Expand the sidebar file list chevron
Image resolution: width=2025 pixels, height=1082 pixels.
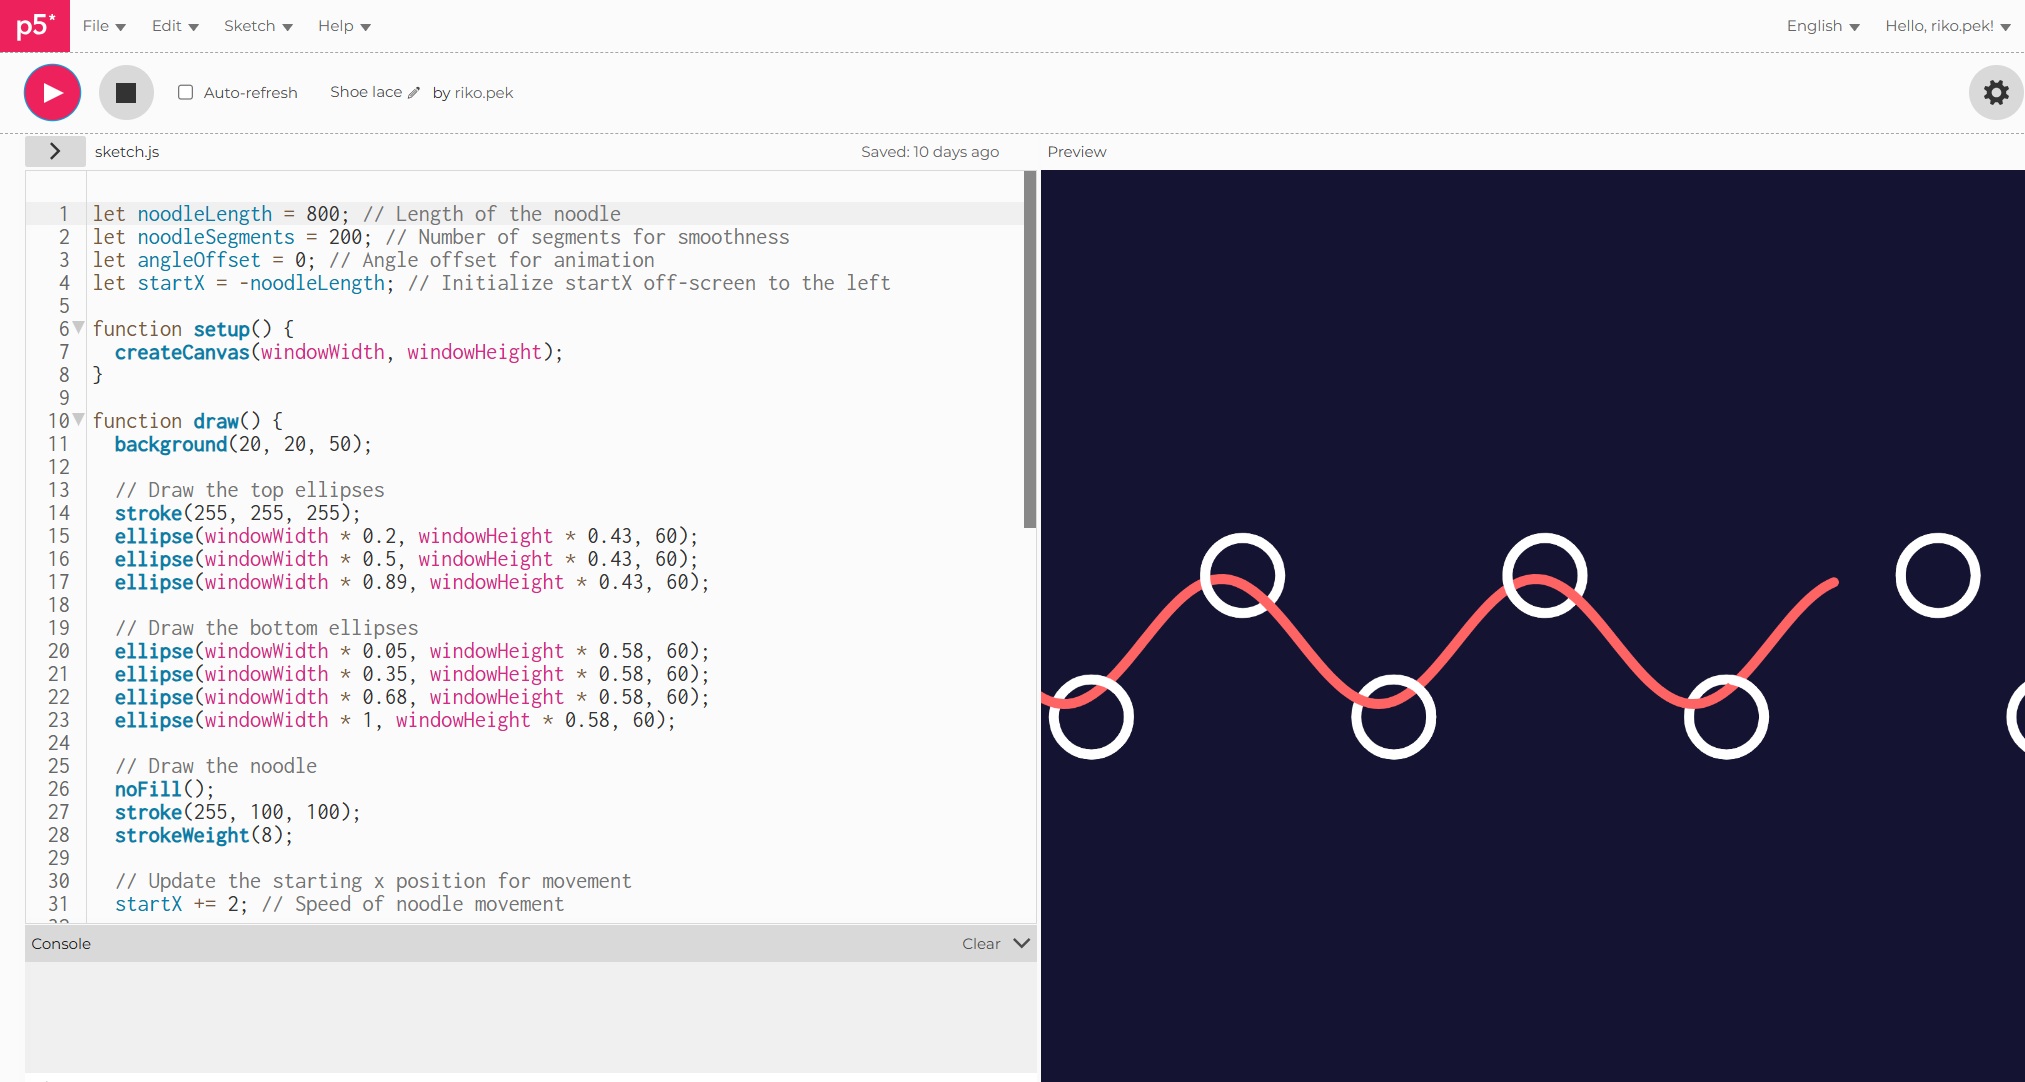pyautogui.click(x=55, y=151)
